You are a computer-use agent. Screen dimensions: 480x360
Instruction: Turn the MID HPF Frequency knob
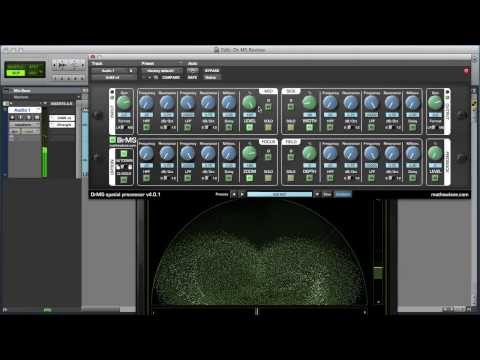pyautogui.click(x=146, y=103)
